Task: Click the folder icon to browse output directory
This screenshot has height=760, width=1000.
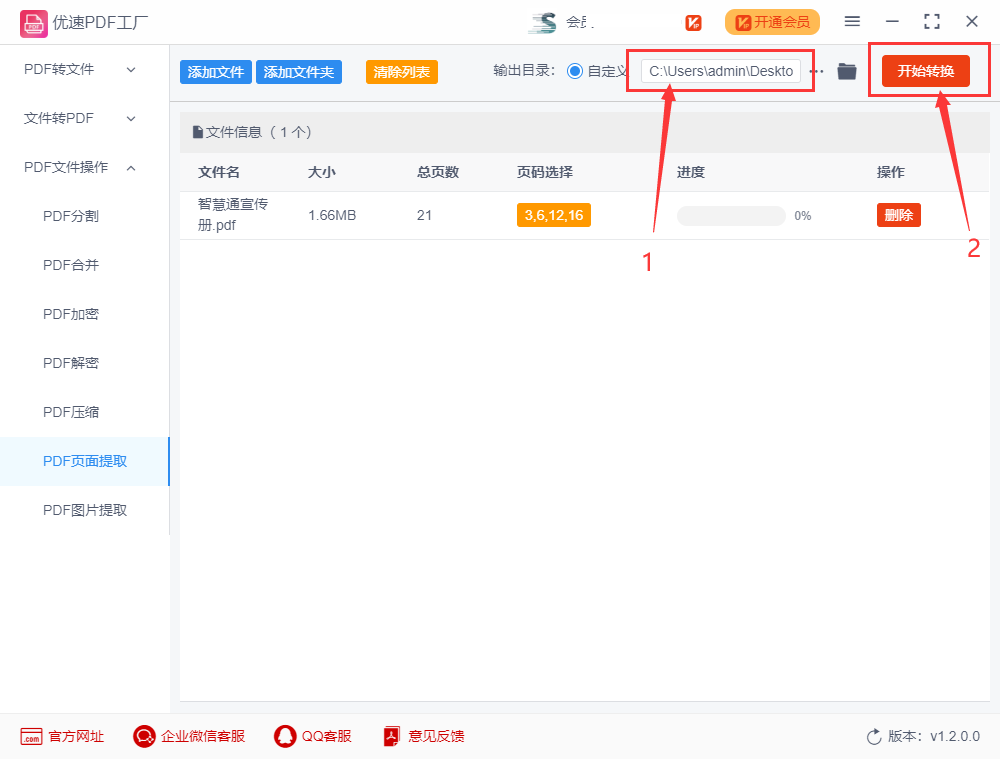Action: coord(847,70)
